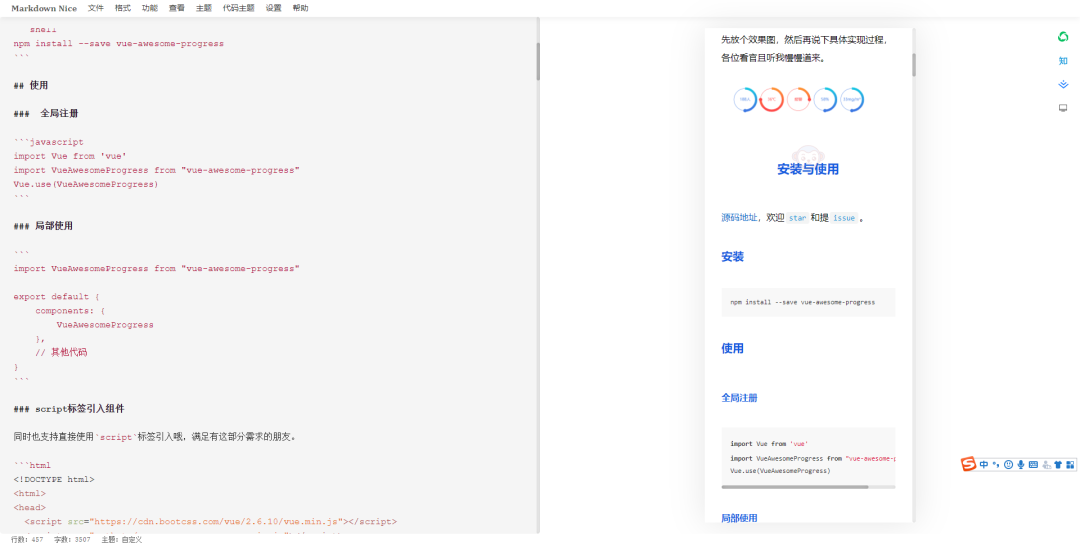Click the Markdown Nice title
Image resolution: width=1080 pixels, height=545 pixels.
44,8
